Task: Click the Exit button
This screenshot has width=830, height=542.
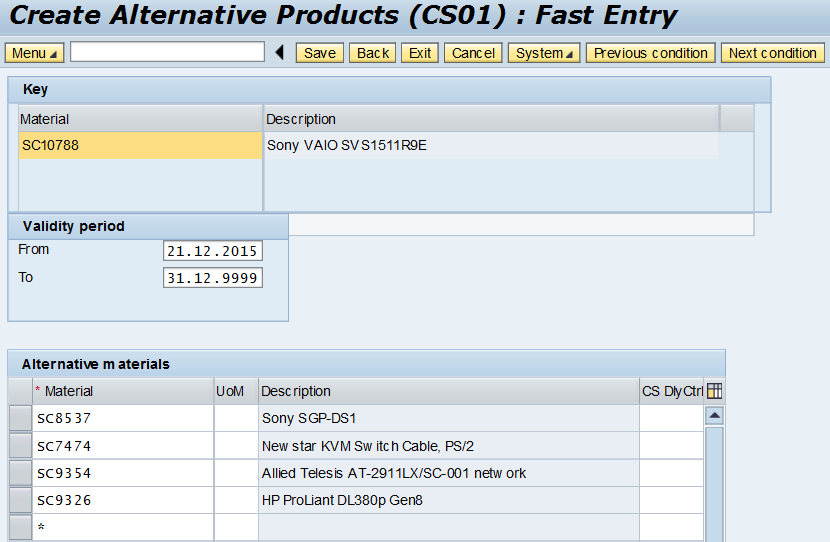Action: coord(420,53)
